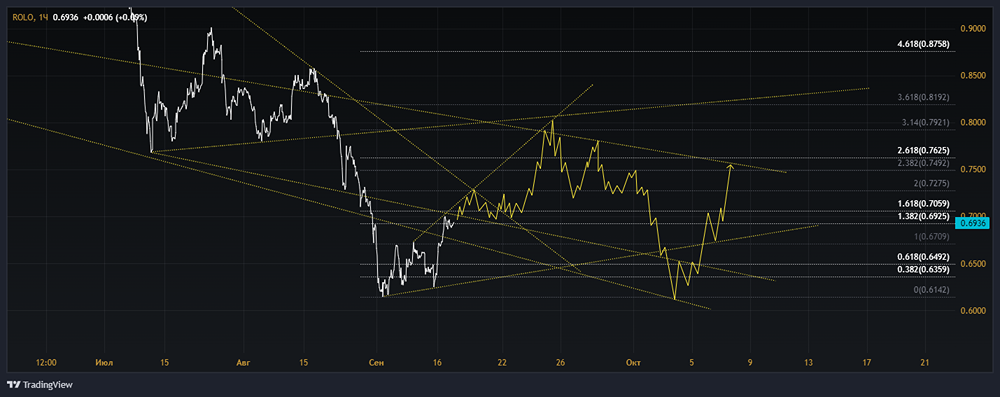The height and width of the screenshot is (397, 1000).
Task: Click the 21 date label on time axis
Action: 925,363
